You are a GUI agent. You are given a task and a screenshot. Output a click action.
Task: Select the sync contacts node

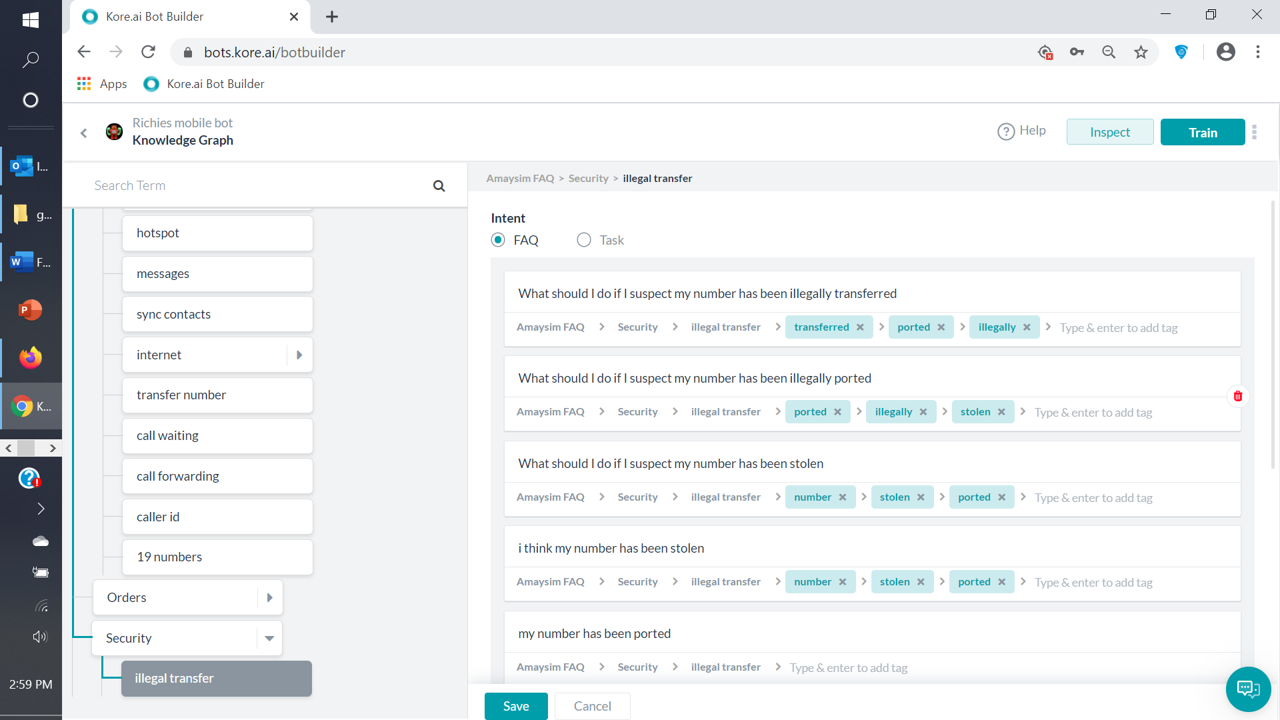click(x=218, y=314)
